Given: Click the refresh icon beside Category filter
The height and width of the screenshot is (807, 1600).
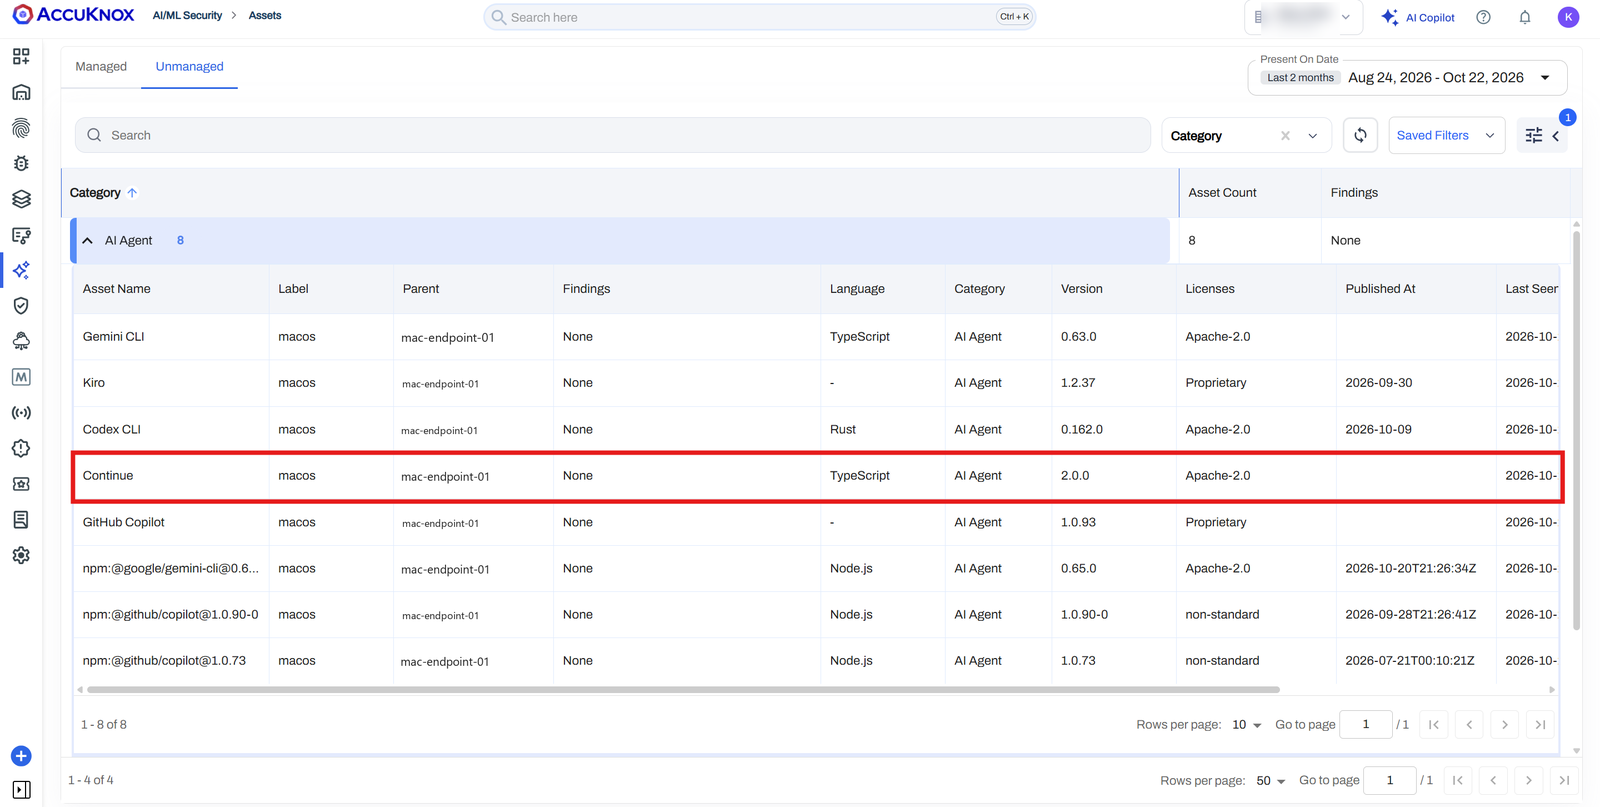Looking at the screenshot, I should click(1360, 135).
